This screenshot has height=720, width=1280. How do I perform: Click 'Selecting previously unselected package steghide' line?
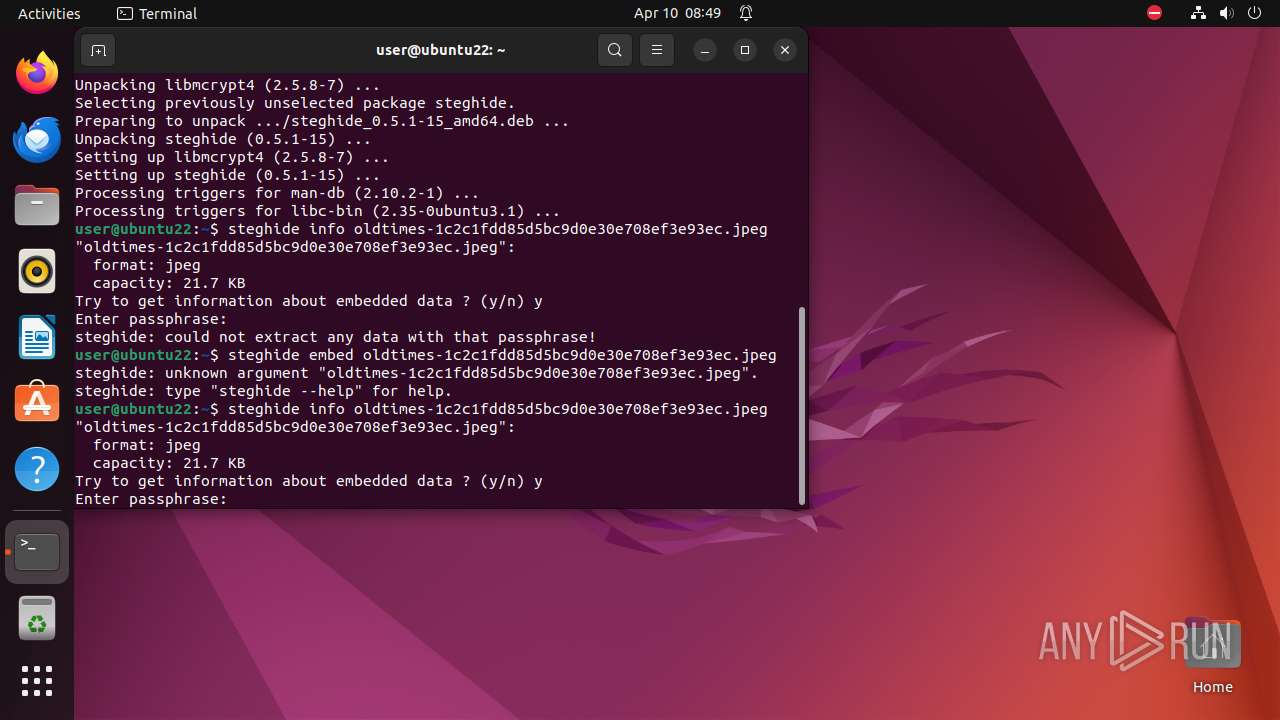pos(295,103)
